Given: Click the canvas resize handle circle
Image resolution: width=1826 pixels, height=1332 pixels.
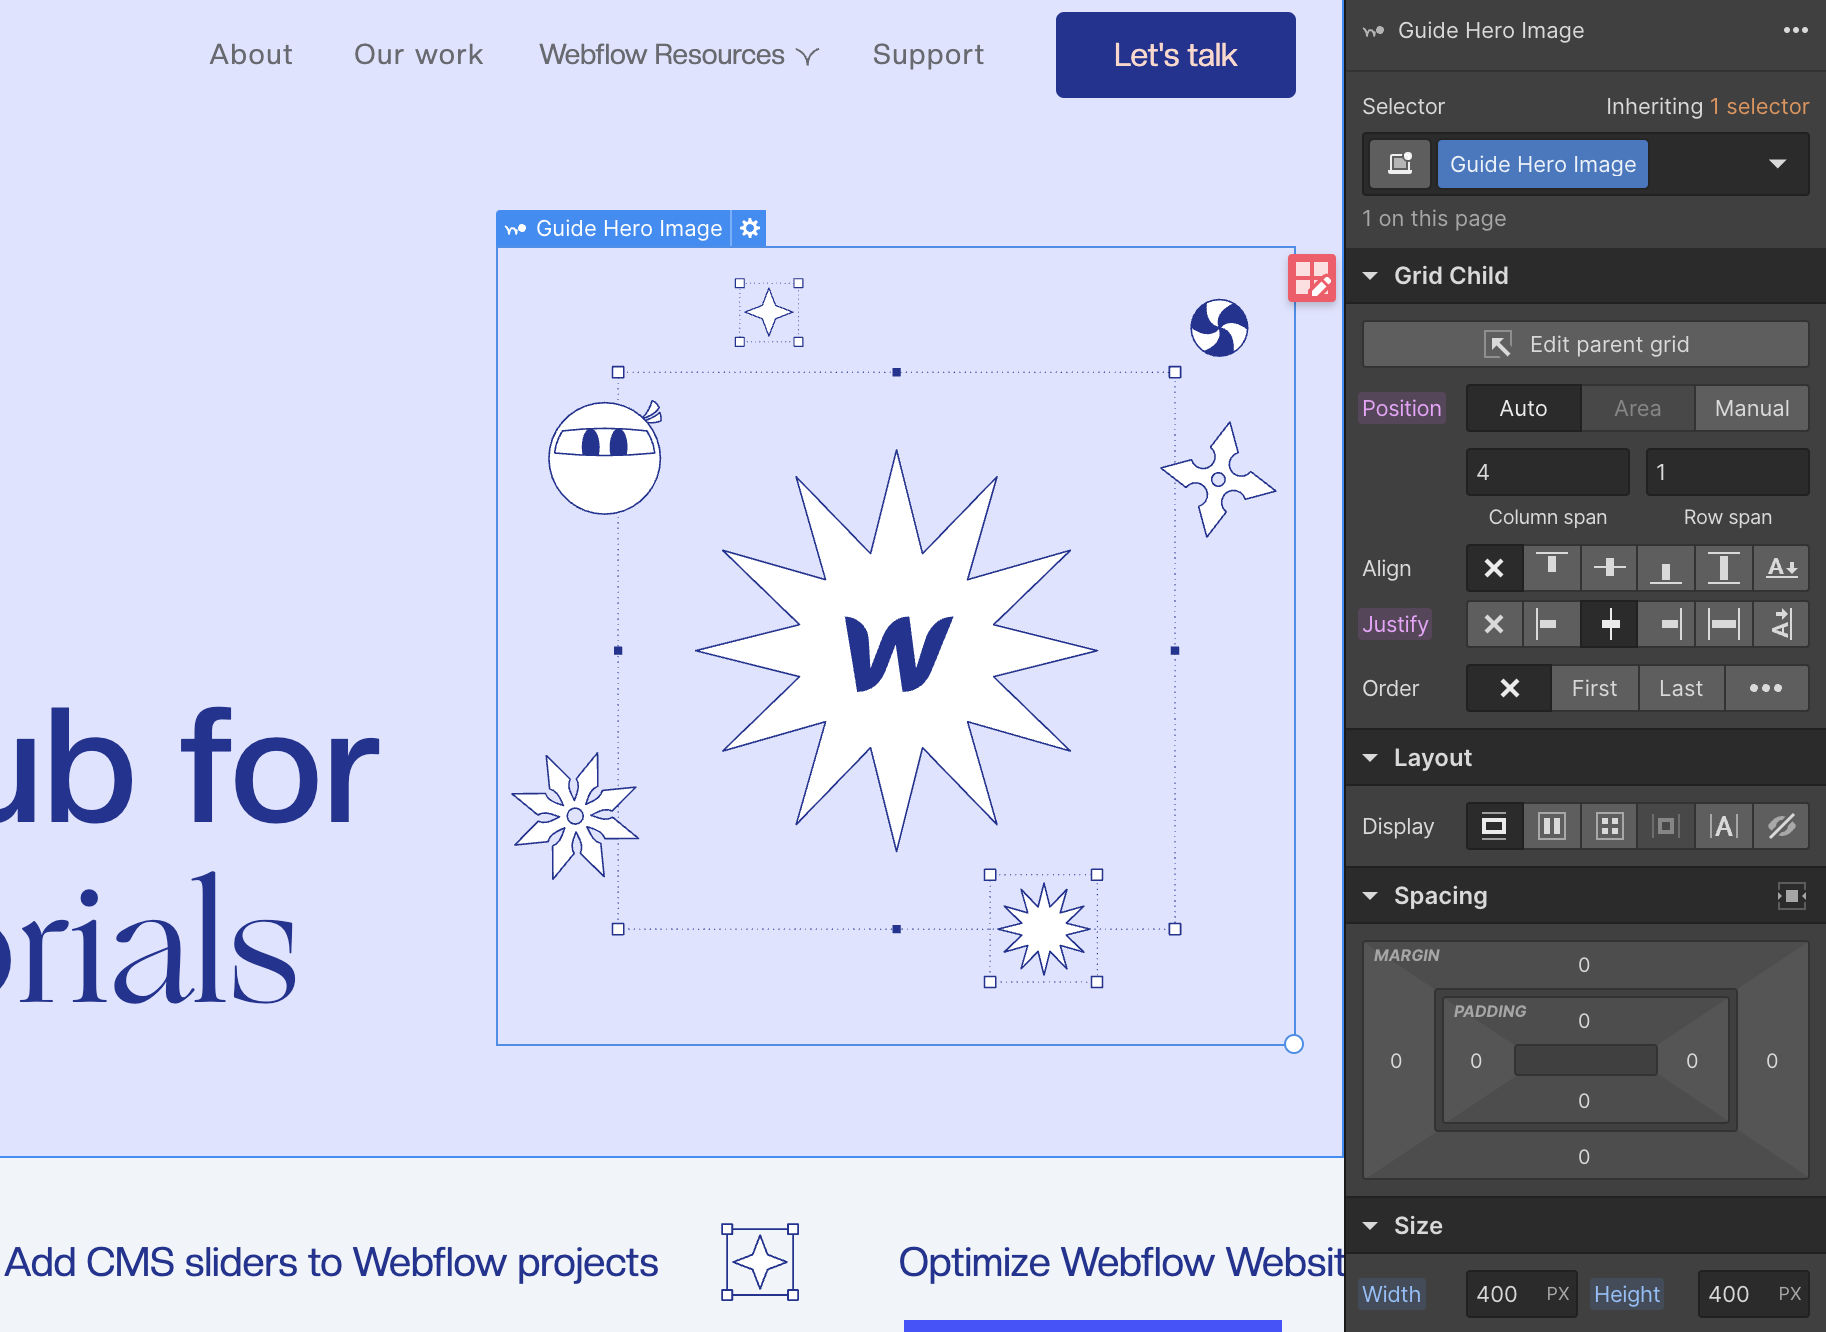Looking at the screenshot, I should [1294, 1044].
